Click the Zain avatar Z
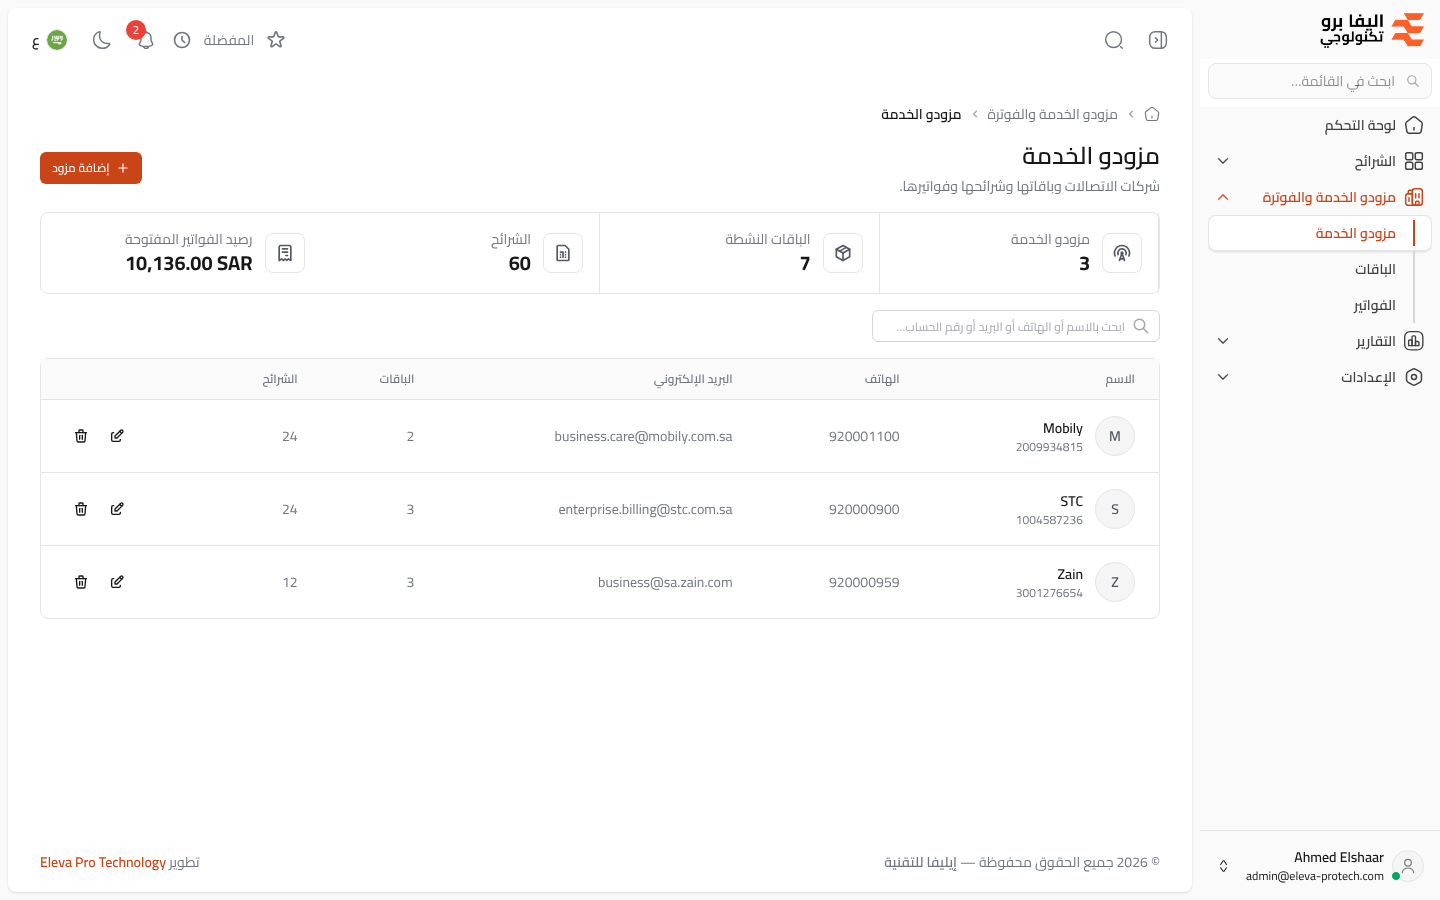Viewport: 1440px width, 900px height. coord(1115,582)
